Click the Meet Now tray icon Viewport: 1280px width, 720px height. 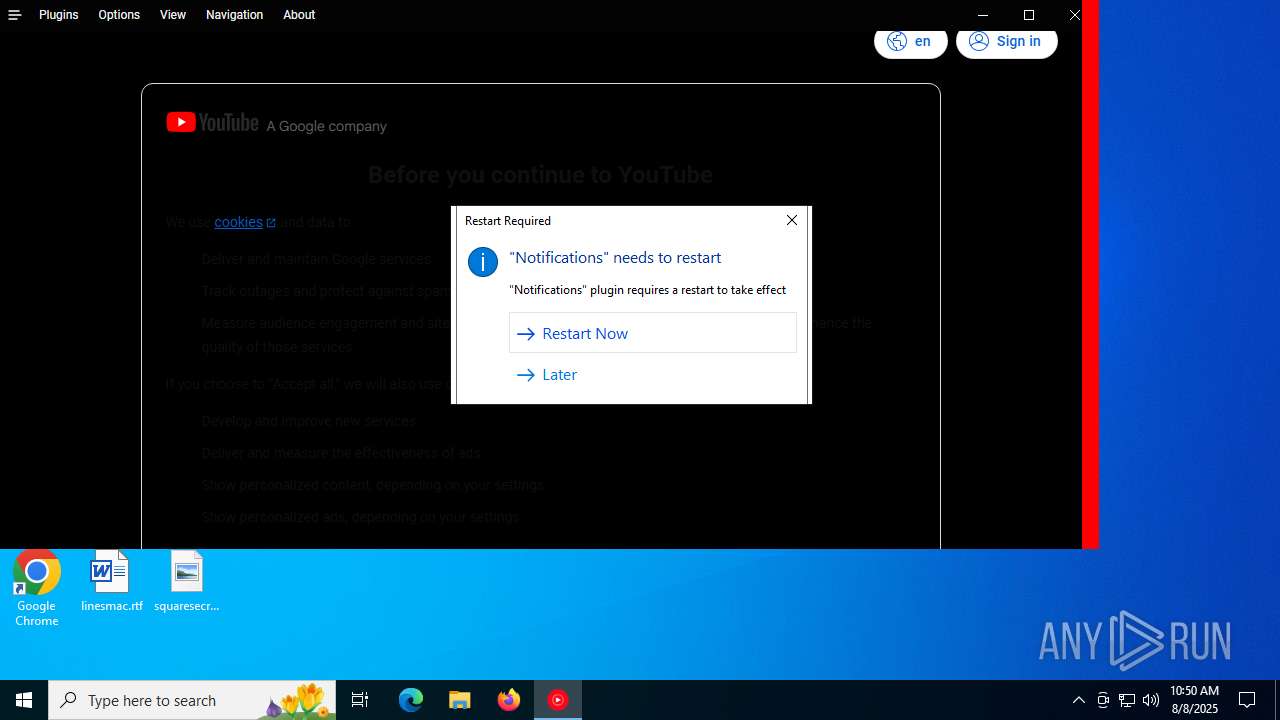point(1103,700)
